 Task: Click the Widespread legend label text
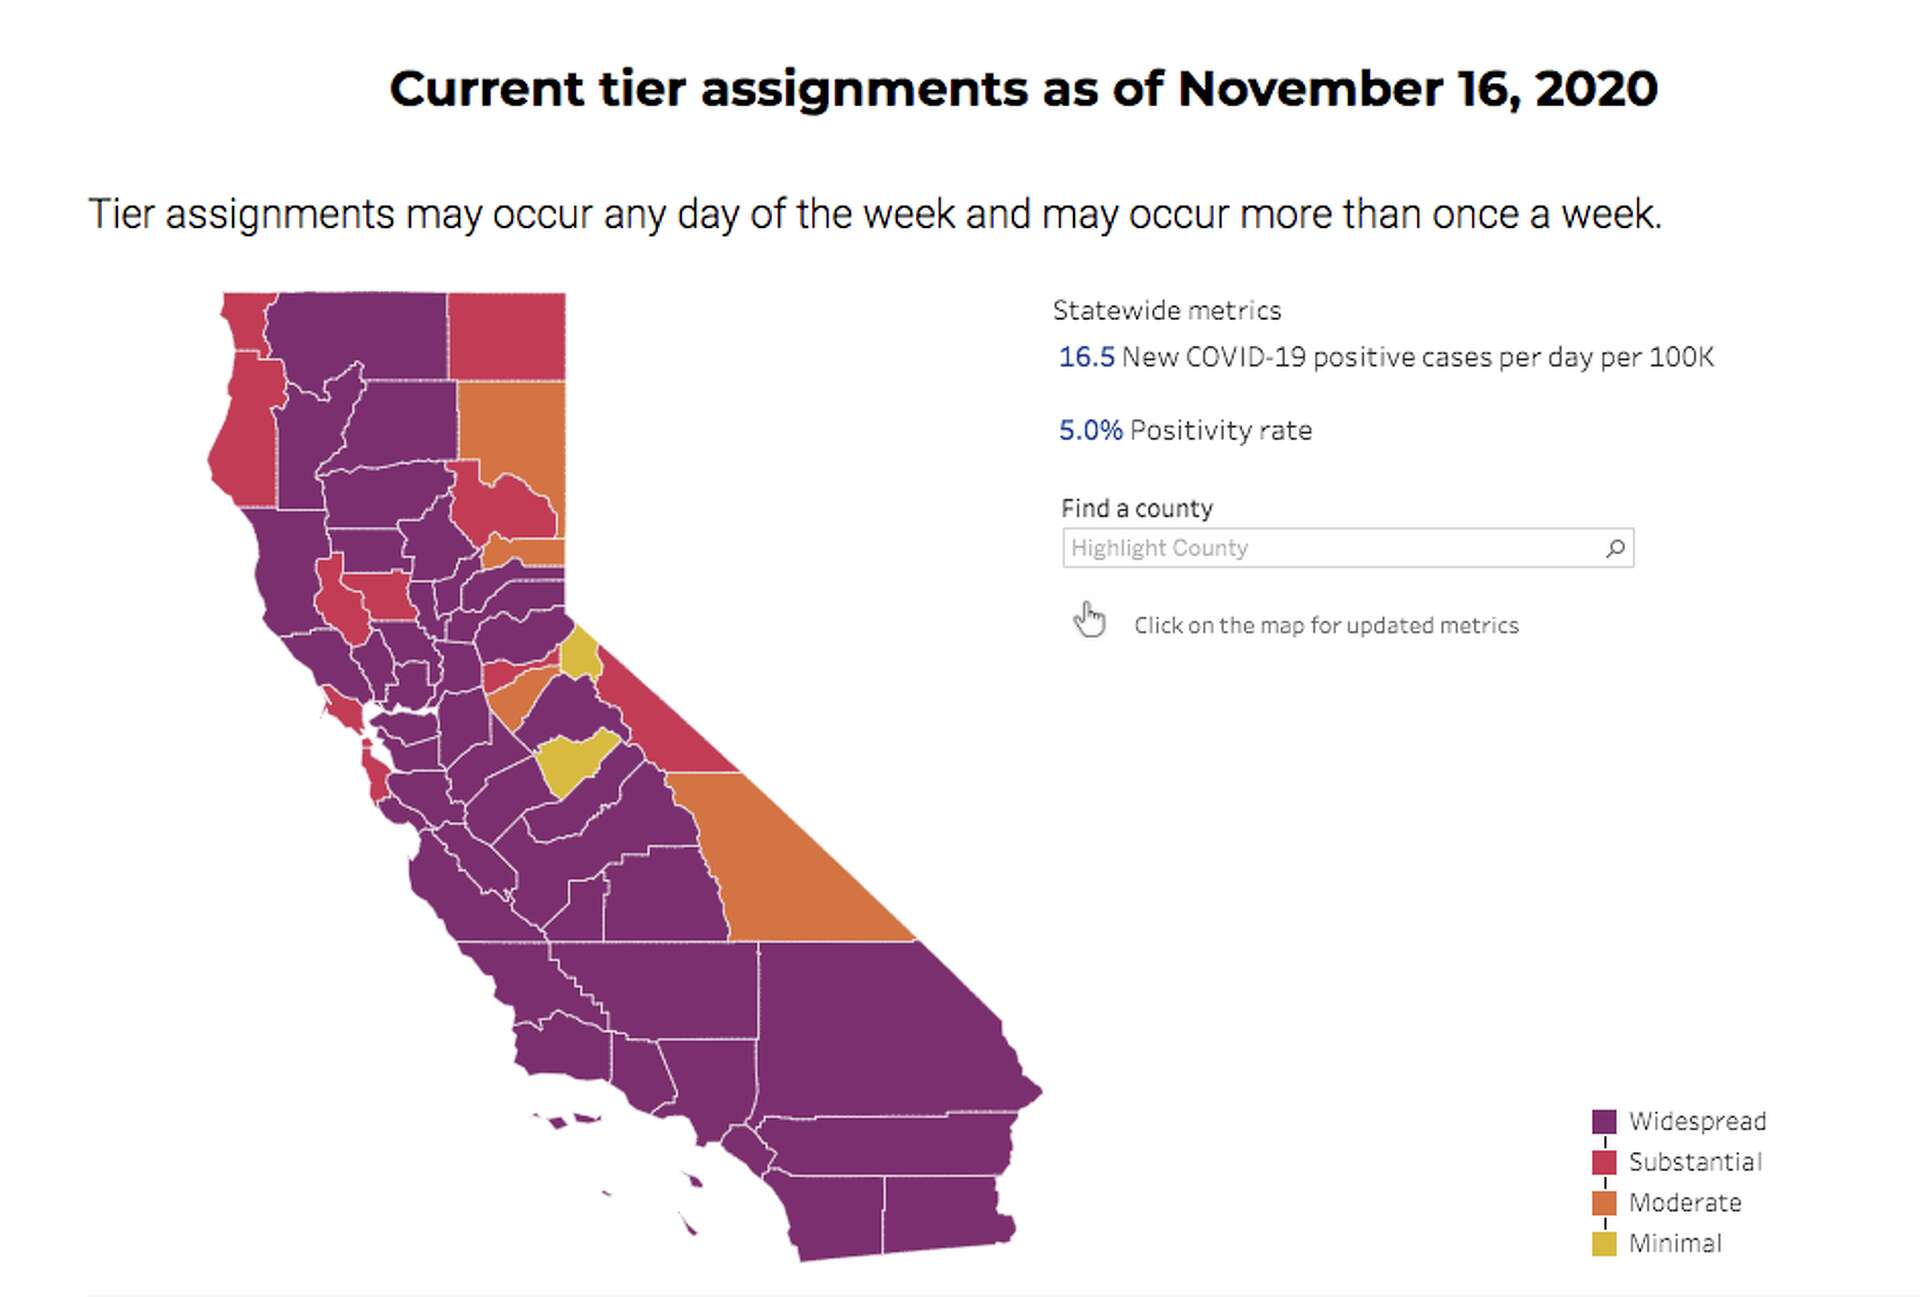coord(1697,1121)
